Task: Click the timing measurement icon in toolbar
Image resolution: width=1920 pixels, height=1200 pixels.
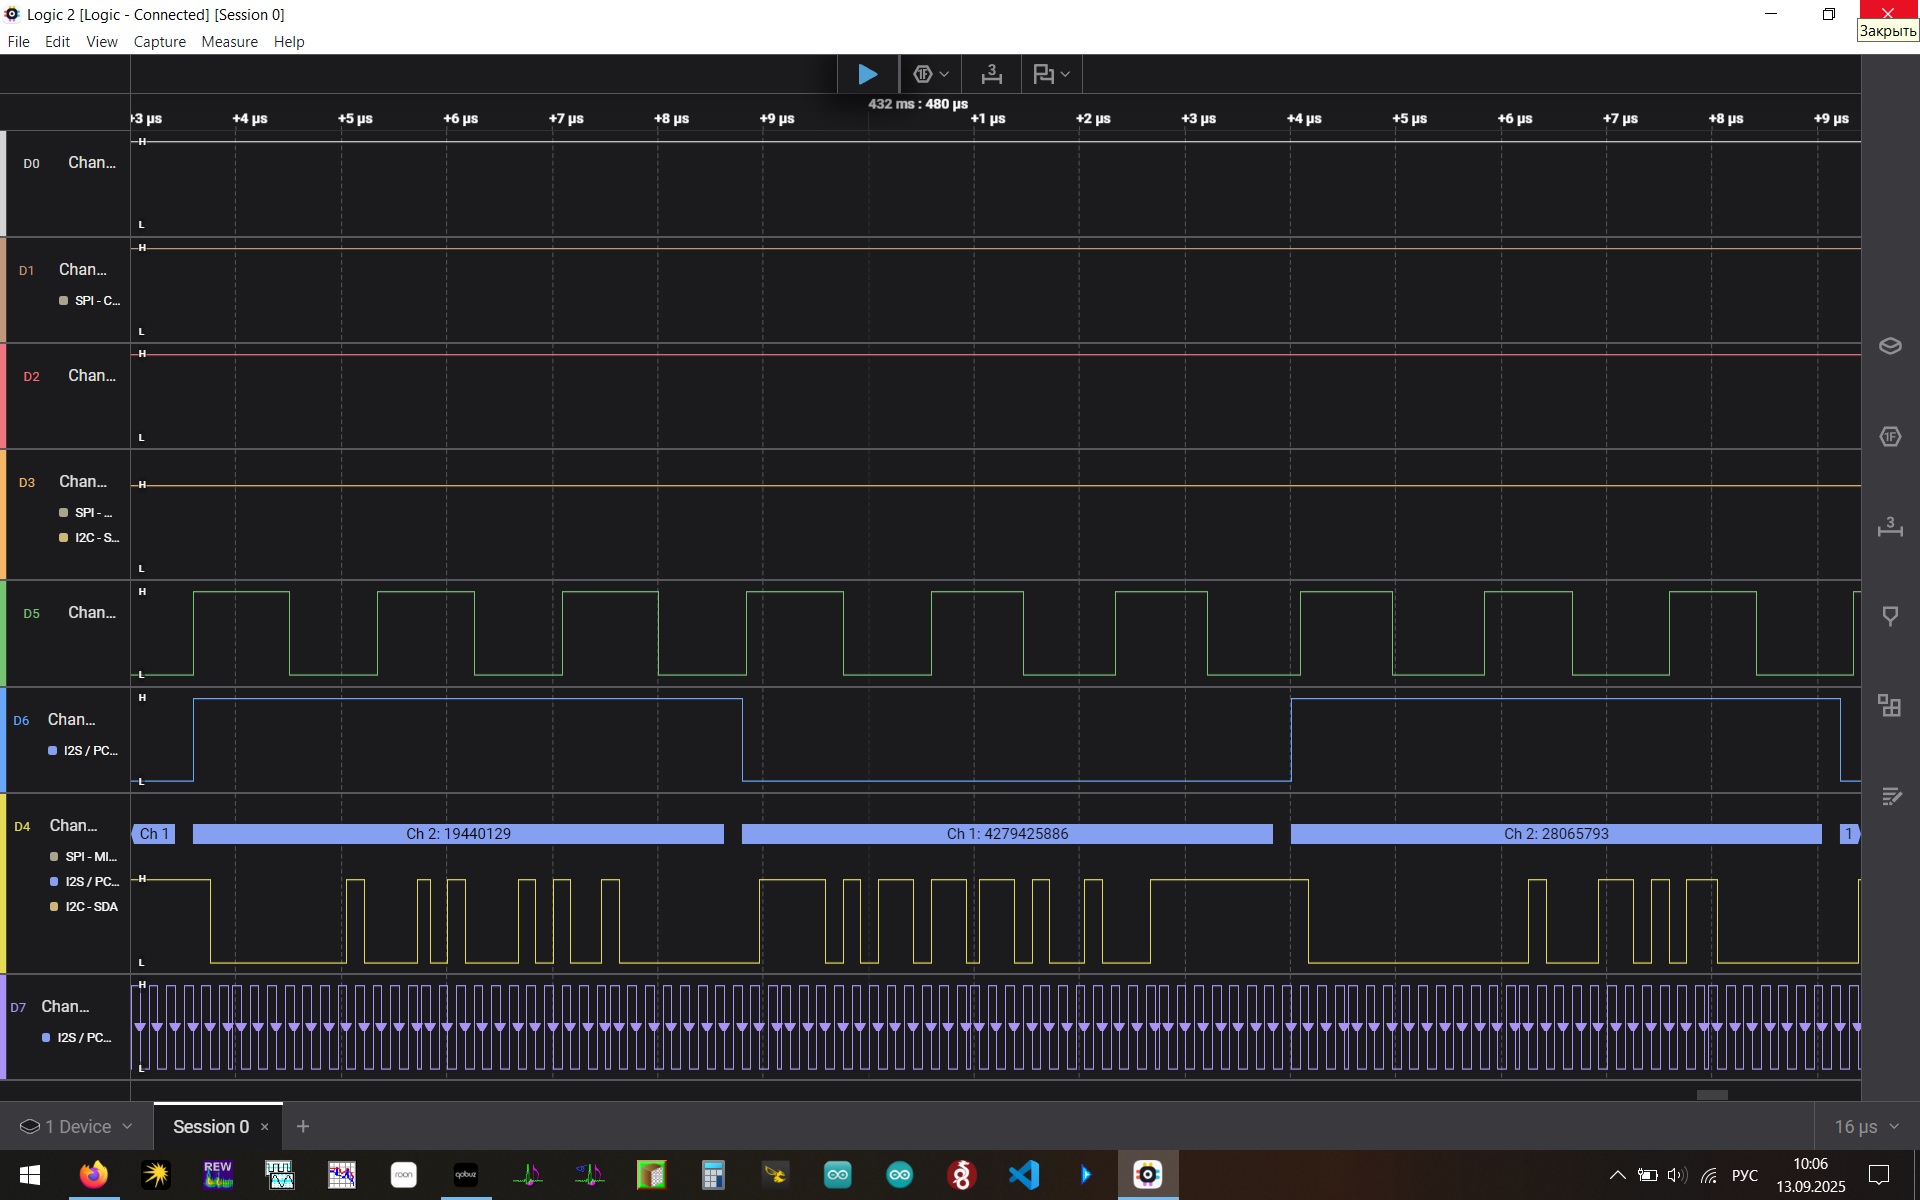Action: pyautogui.click(x=991, y=74)
